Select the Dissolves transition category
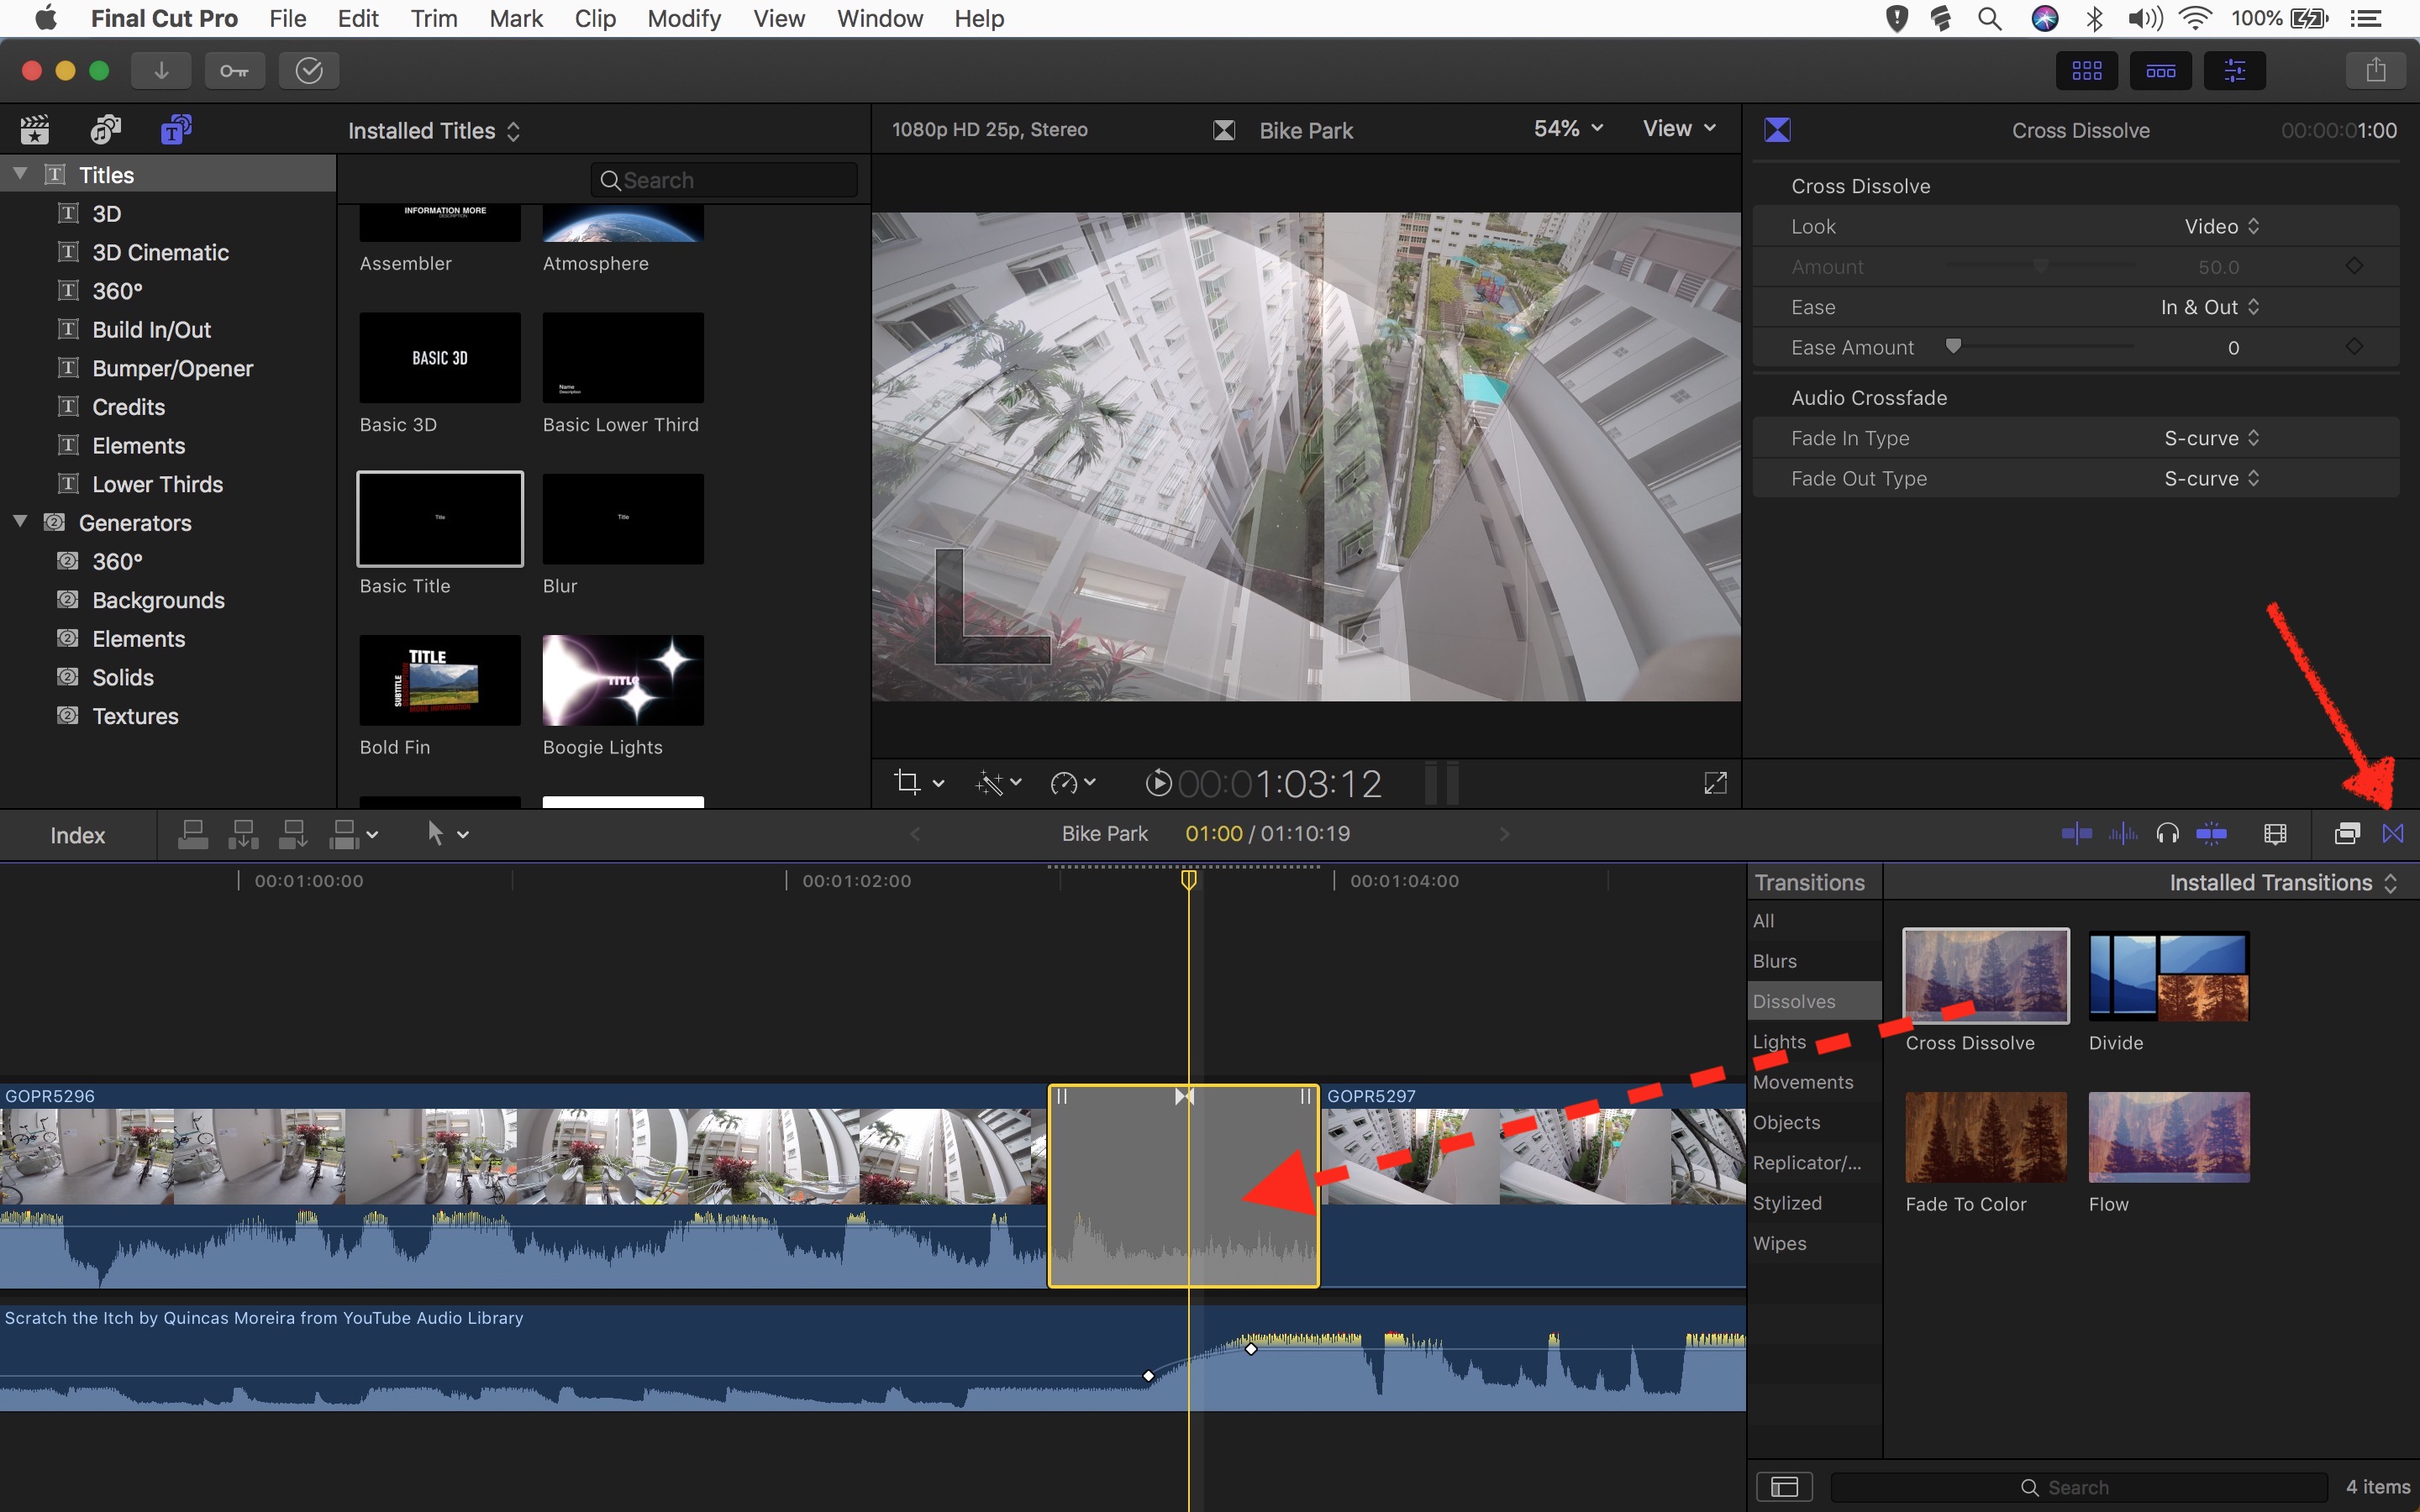 [1795, 1000]
